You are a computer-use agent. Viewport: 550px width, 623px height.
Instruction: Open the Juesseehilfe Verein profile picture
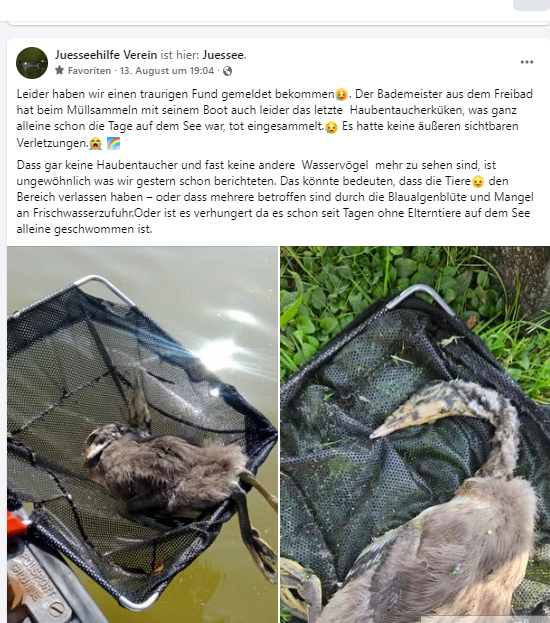pos(32,63)
